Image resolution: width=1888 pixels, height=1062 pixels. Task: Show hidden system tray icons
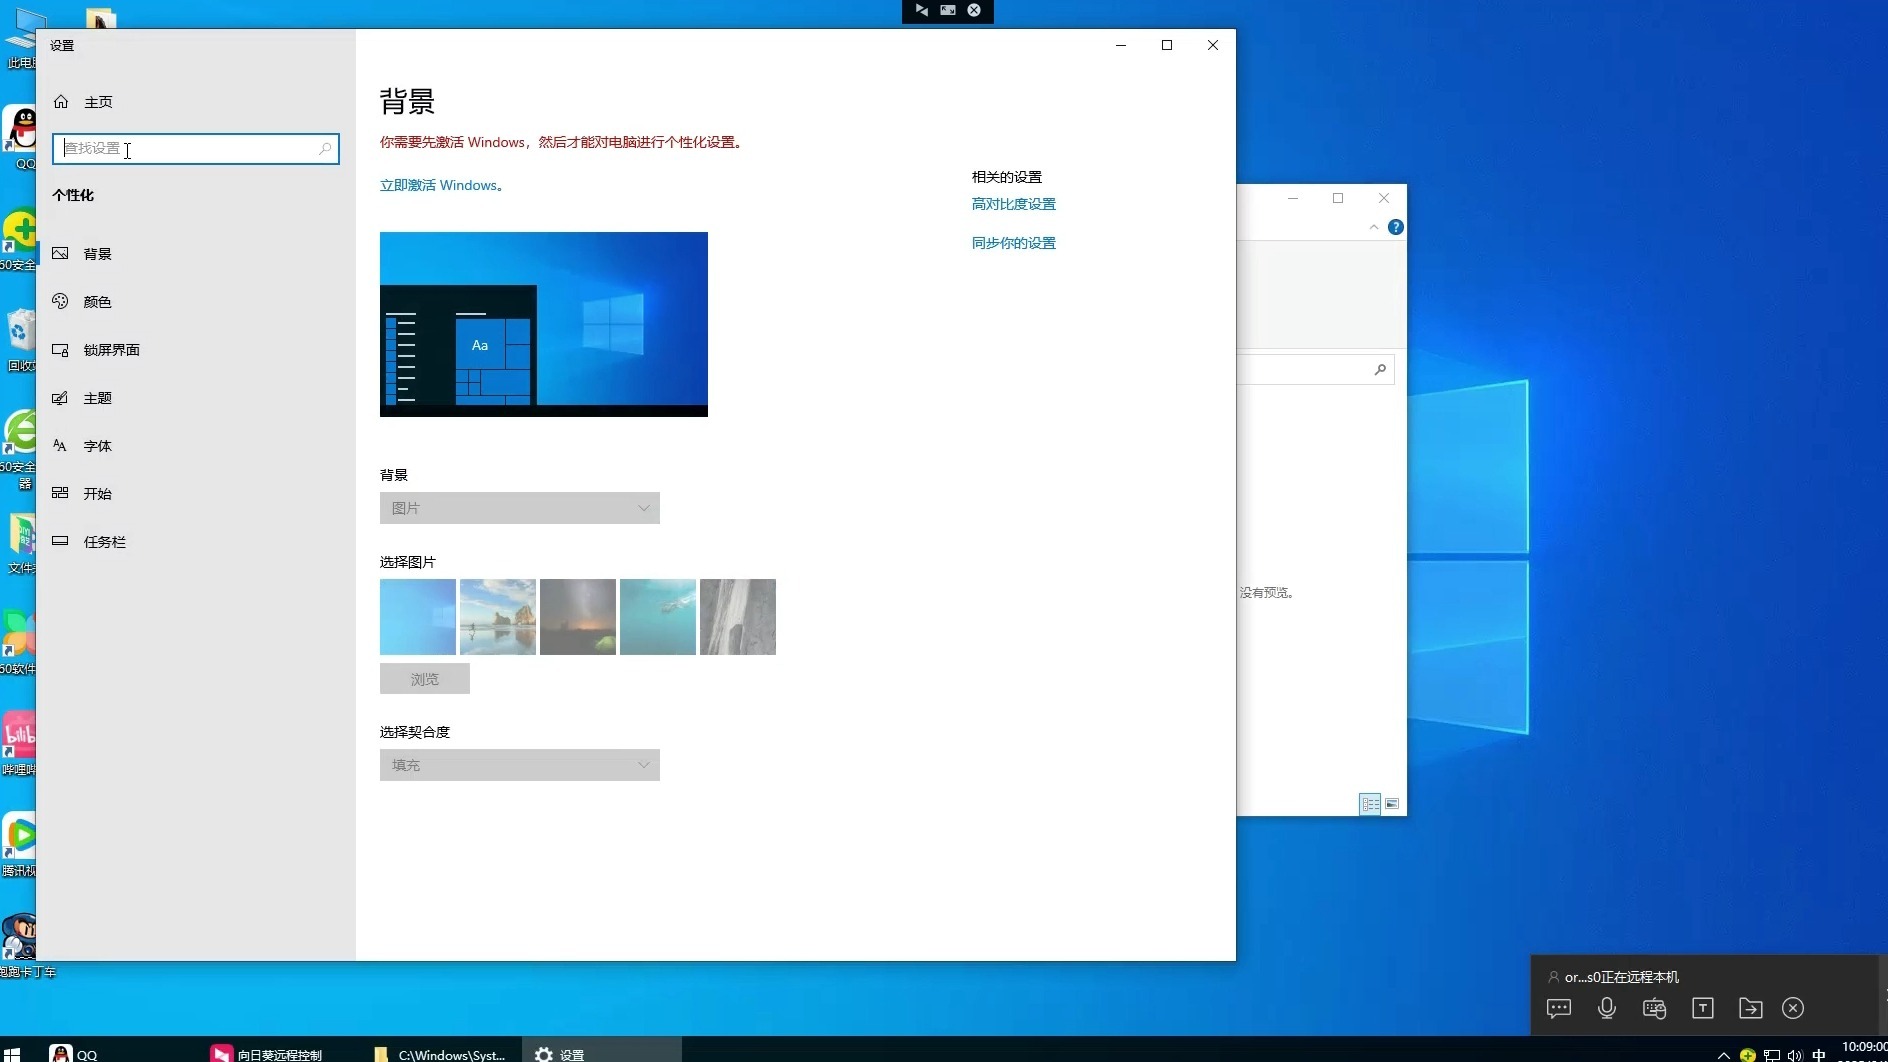click(1723, 1055)
